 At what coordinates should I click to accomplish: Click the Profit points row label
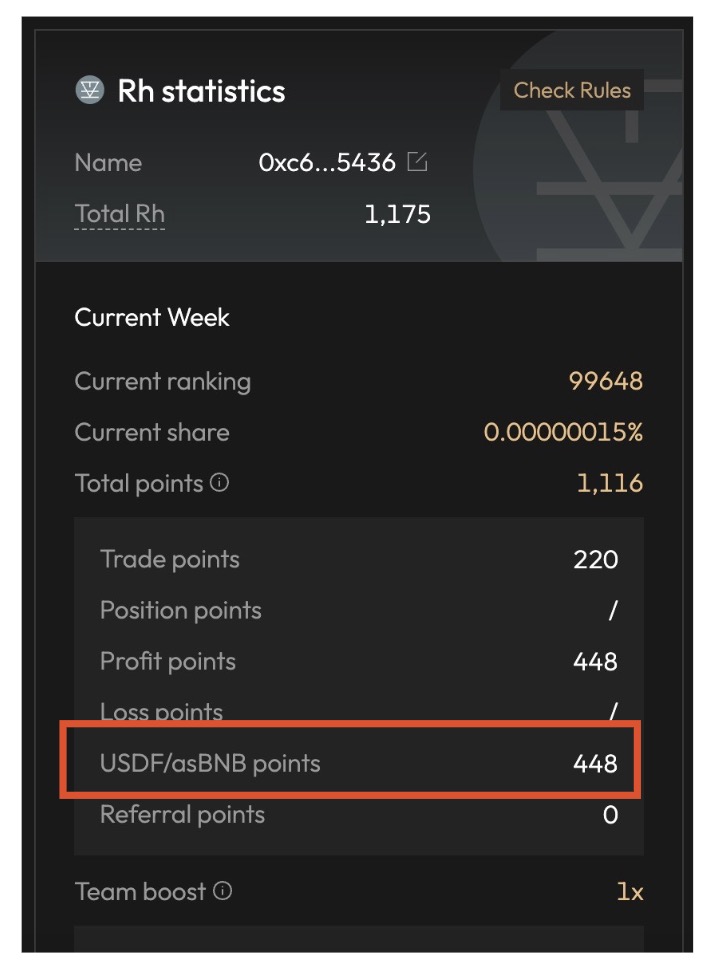pyautogui.click(x=168, y=661)
